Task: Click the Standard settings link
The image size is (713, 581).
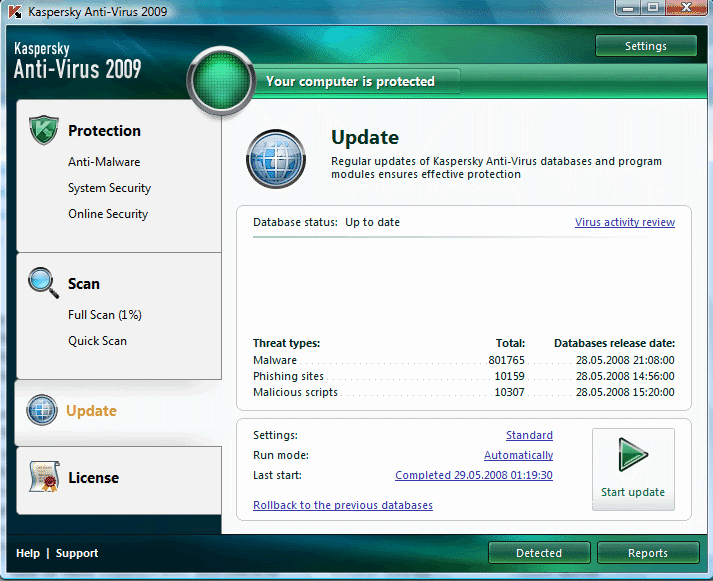Action: tap(529, 435)
